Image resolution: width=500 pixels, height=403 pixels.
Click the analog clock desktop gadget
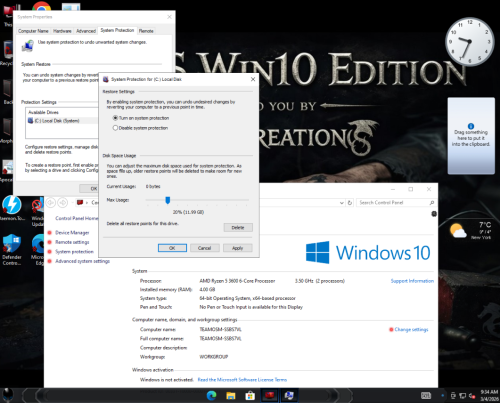click(x=470, y=42)
